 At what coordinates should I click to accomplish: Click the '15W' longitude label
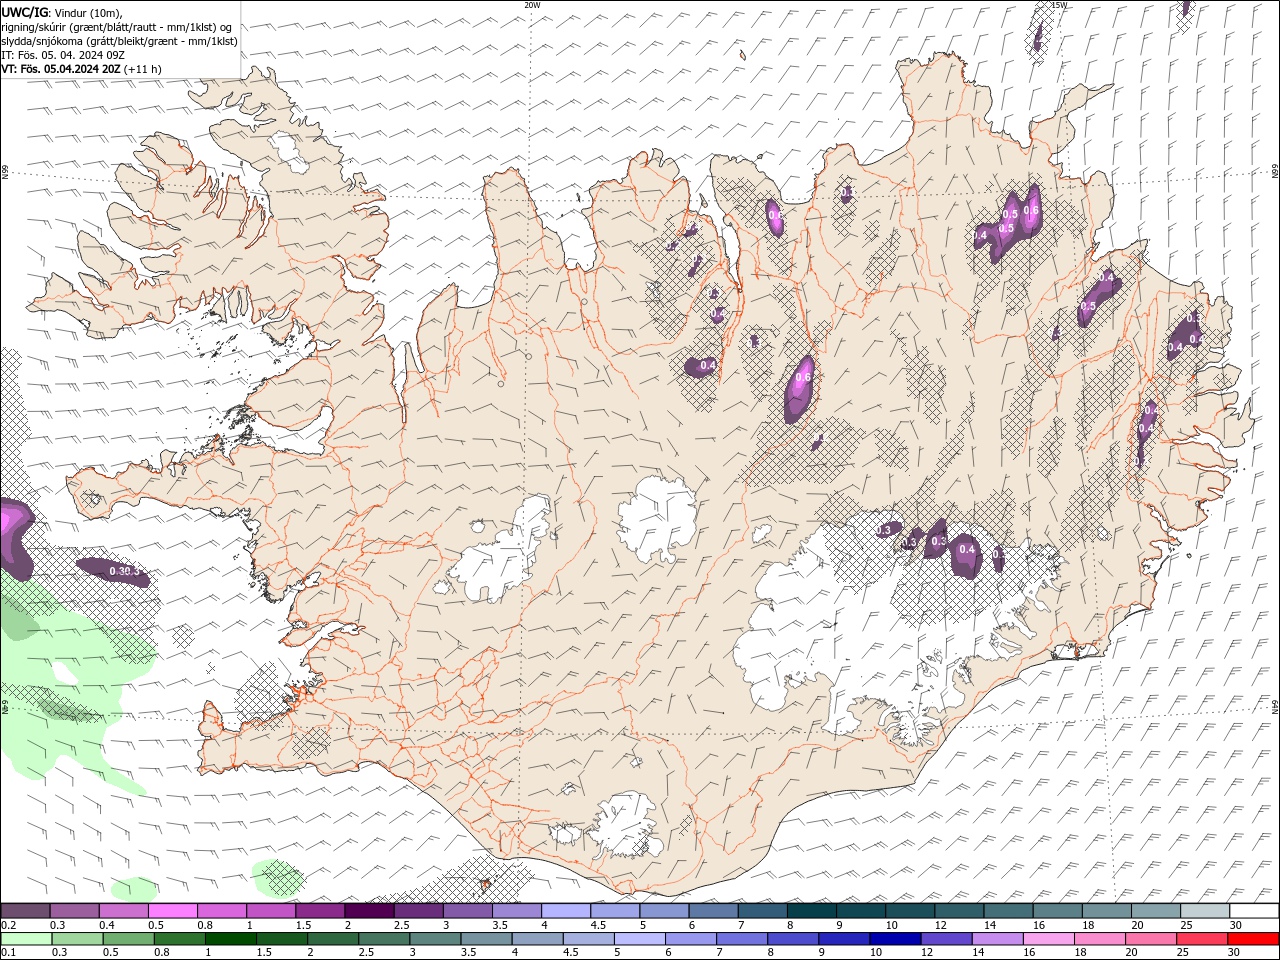pos(1059,5)
